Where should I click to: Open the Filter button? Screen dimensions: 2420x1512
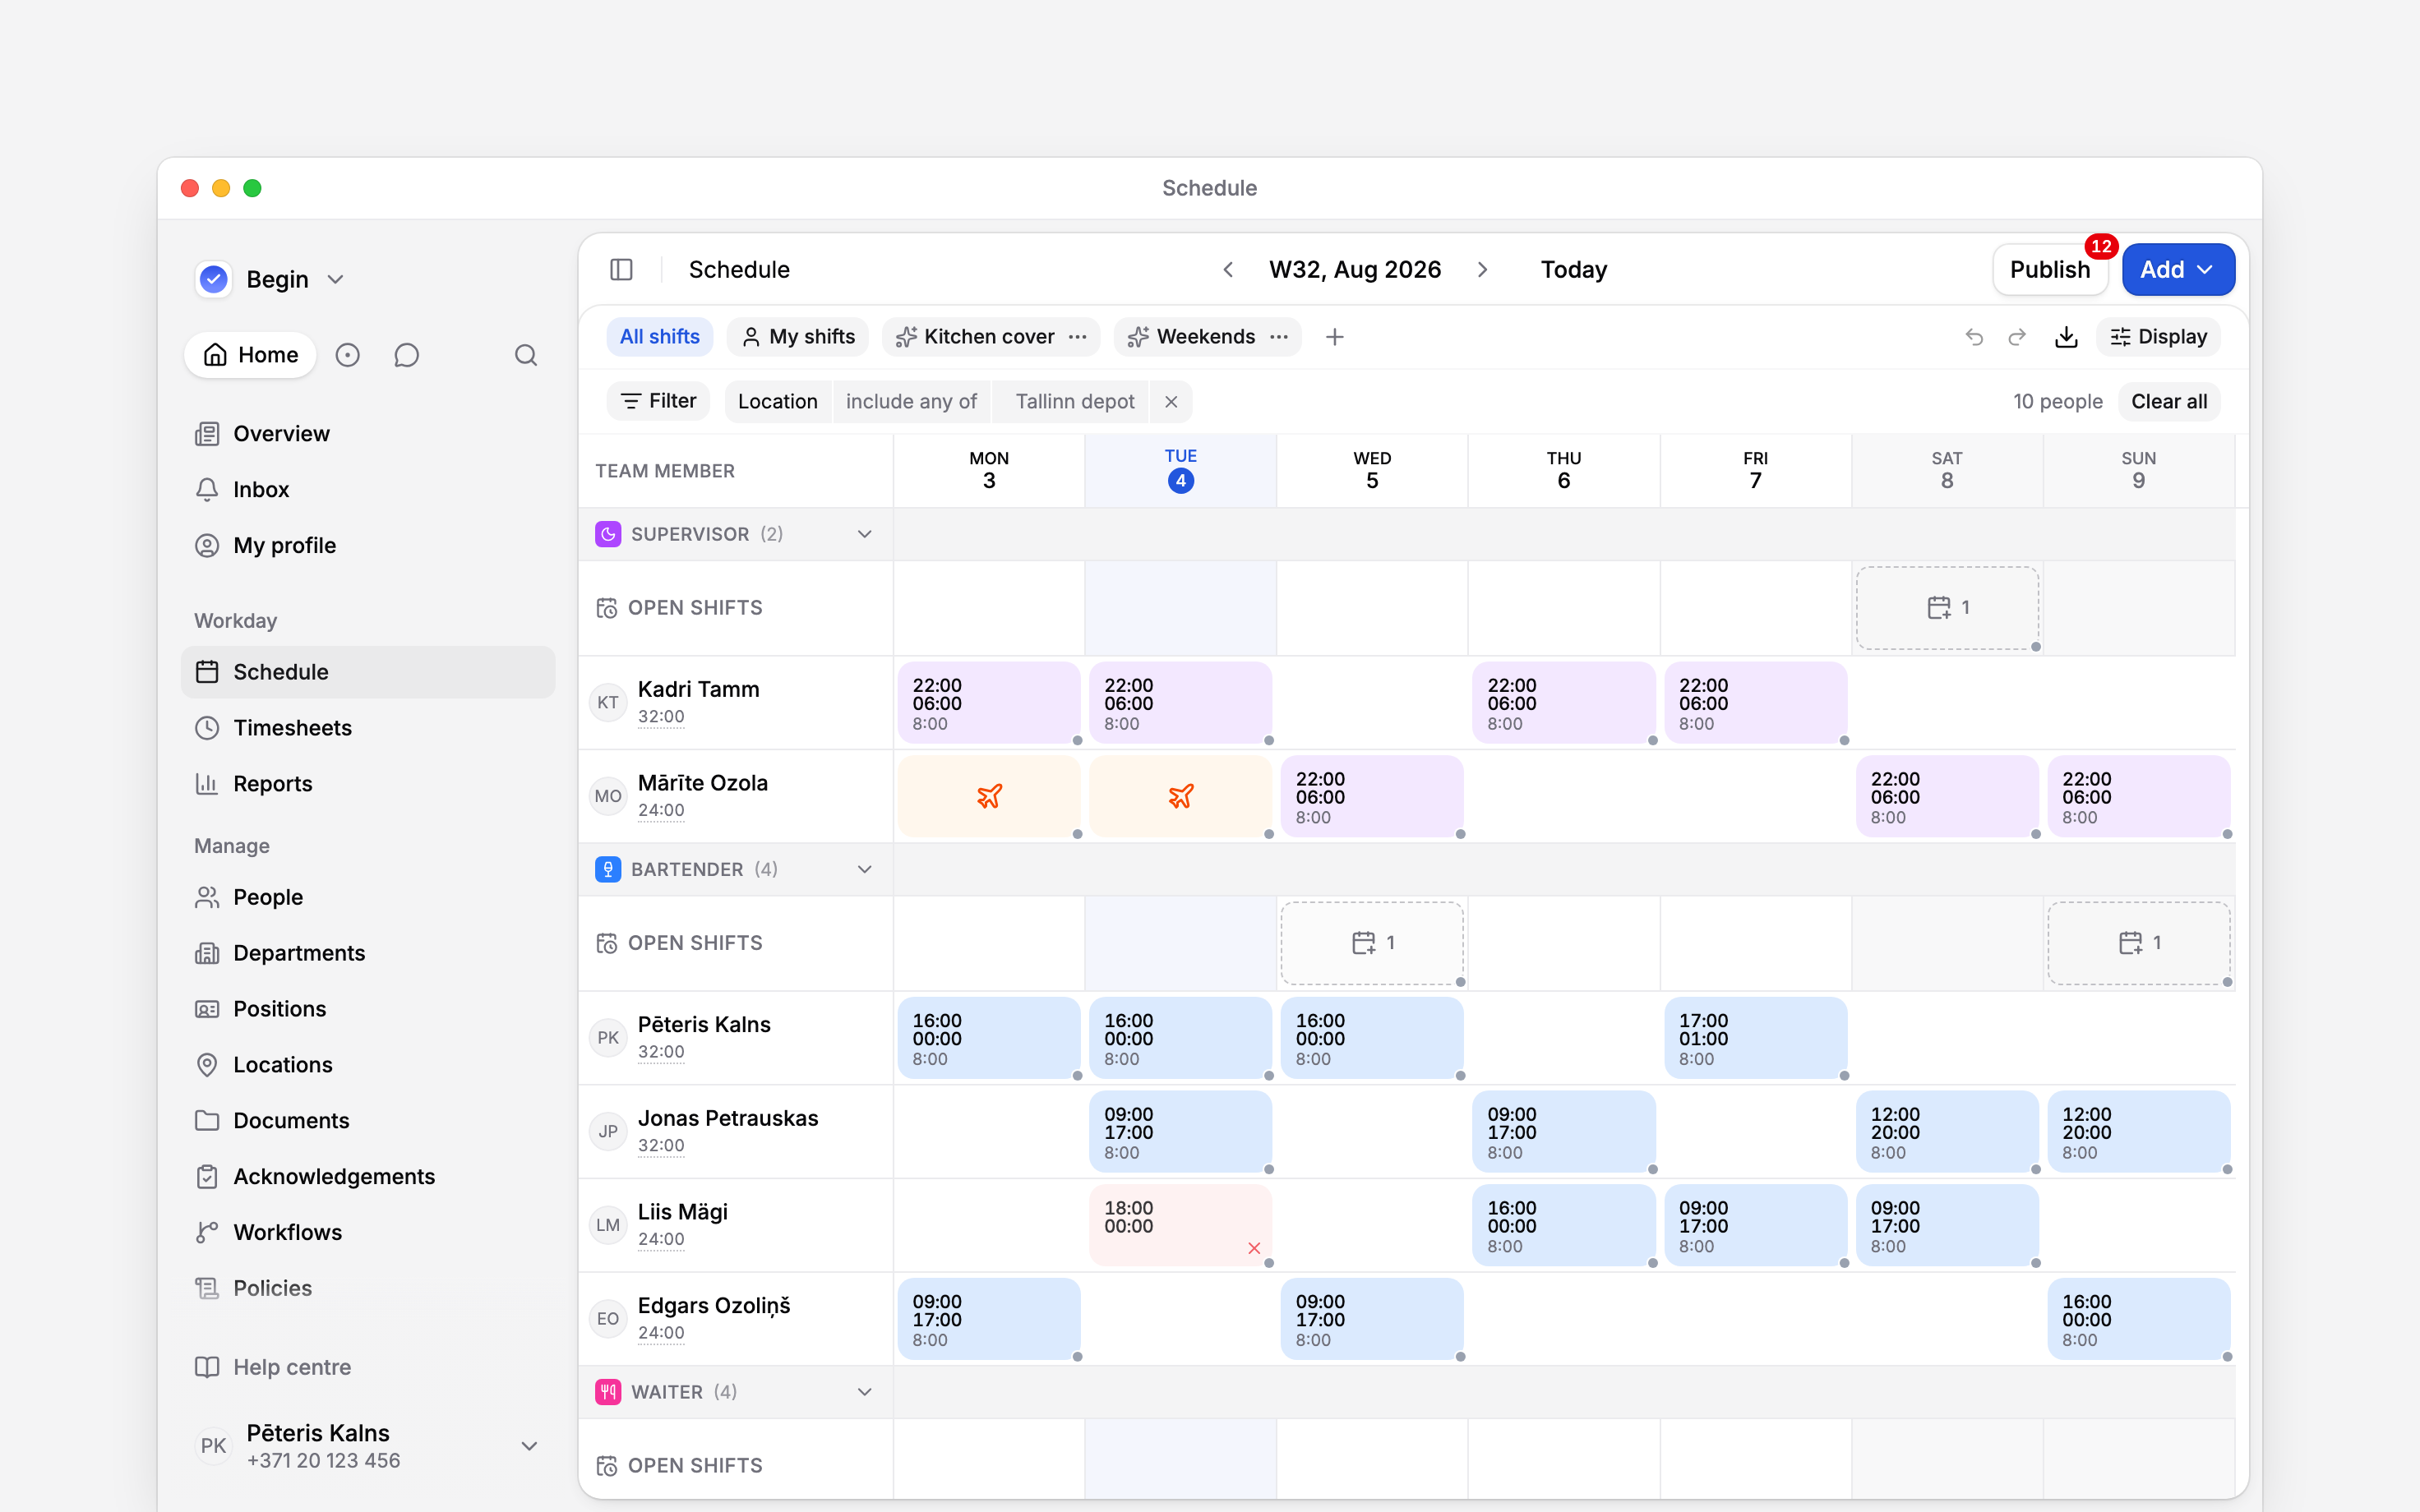[x=658, y=402]
